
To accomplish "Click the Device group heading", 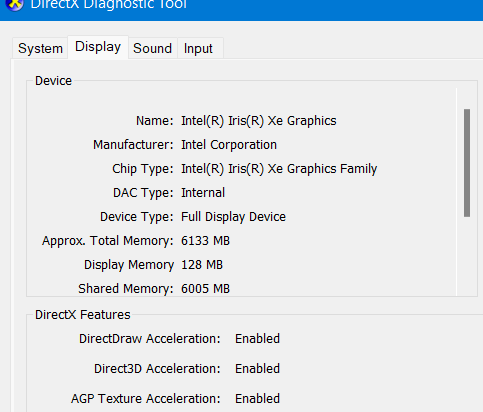I will tap(53, 81).
